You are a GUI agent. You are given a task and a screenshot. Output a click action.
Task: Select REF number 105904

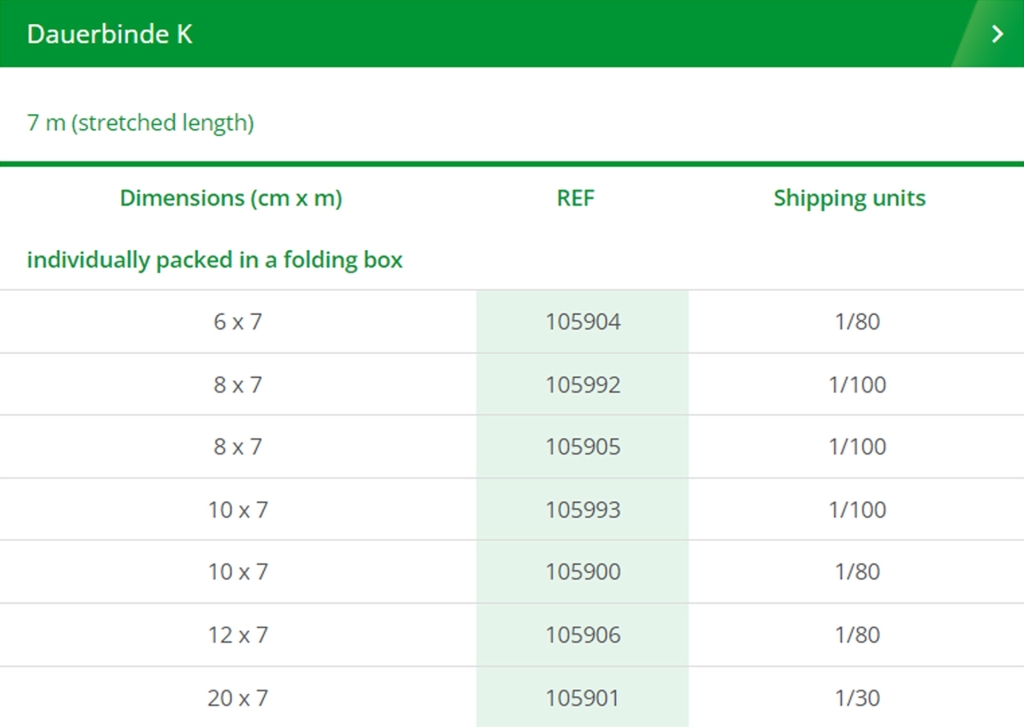point(583,322)
